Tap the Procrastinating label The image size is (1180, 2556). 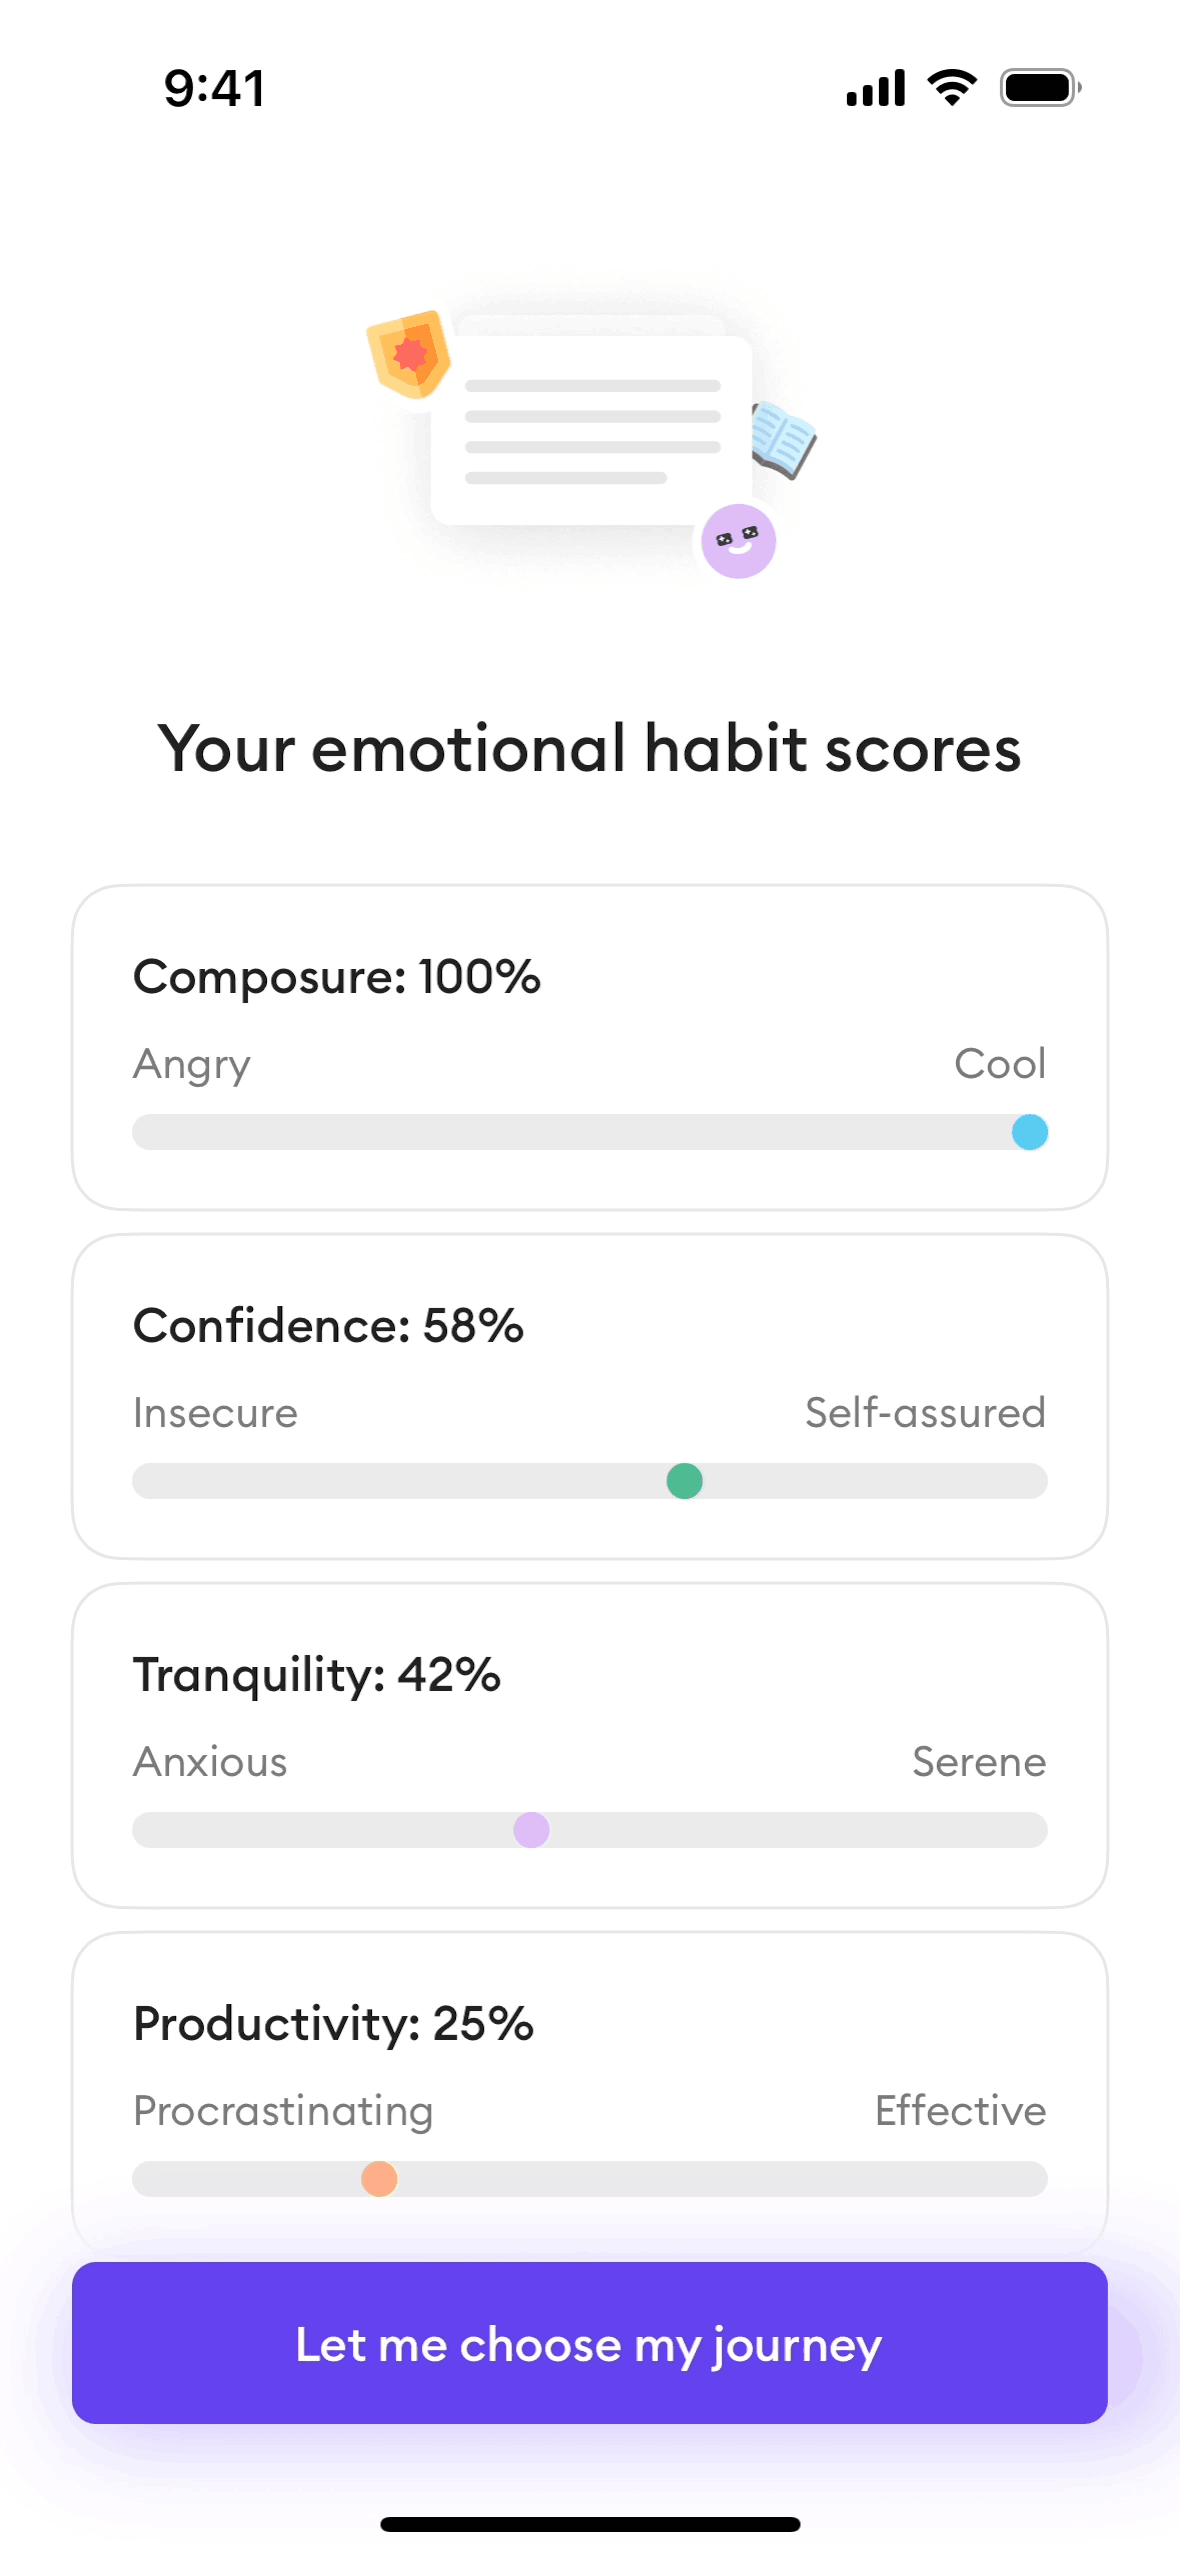coord(283,2111)
